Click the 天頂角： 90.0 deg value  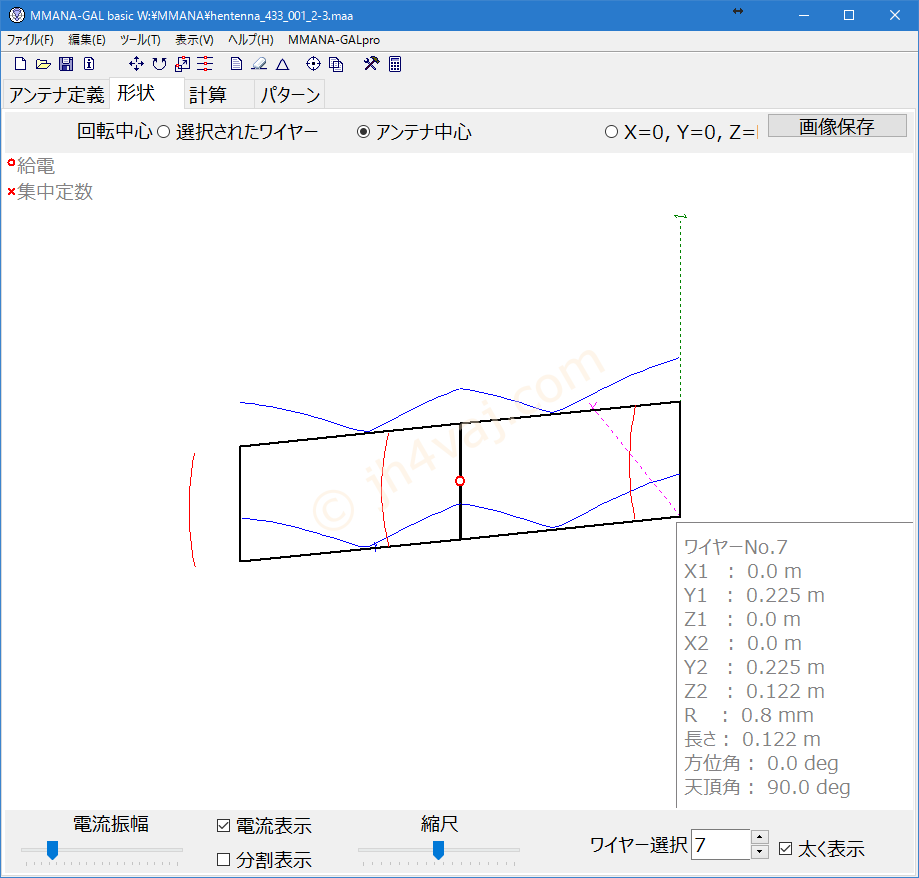pos(767,787)
